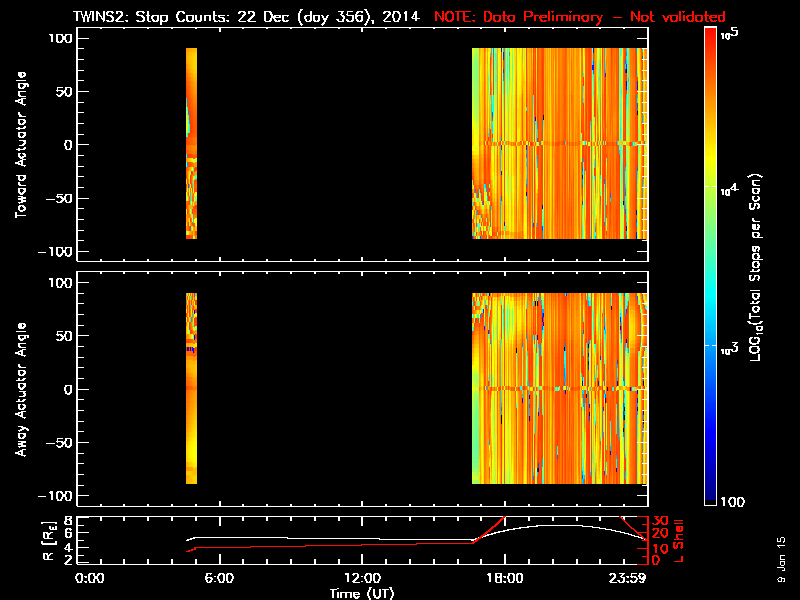800x600 pixels.
Task: Click the 12:00 time tick label
Action: [362, 579]
